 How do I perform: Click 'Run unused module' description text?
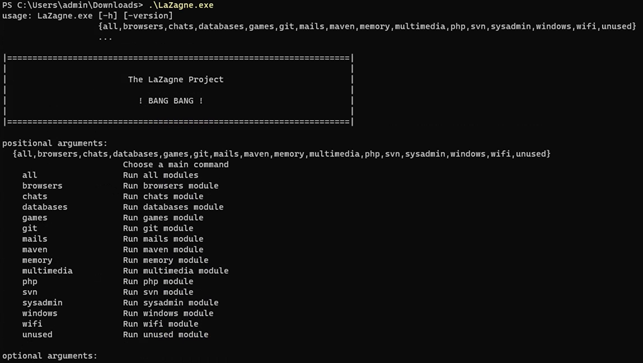[x=165, y=335]
